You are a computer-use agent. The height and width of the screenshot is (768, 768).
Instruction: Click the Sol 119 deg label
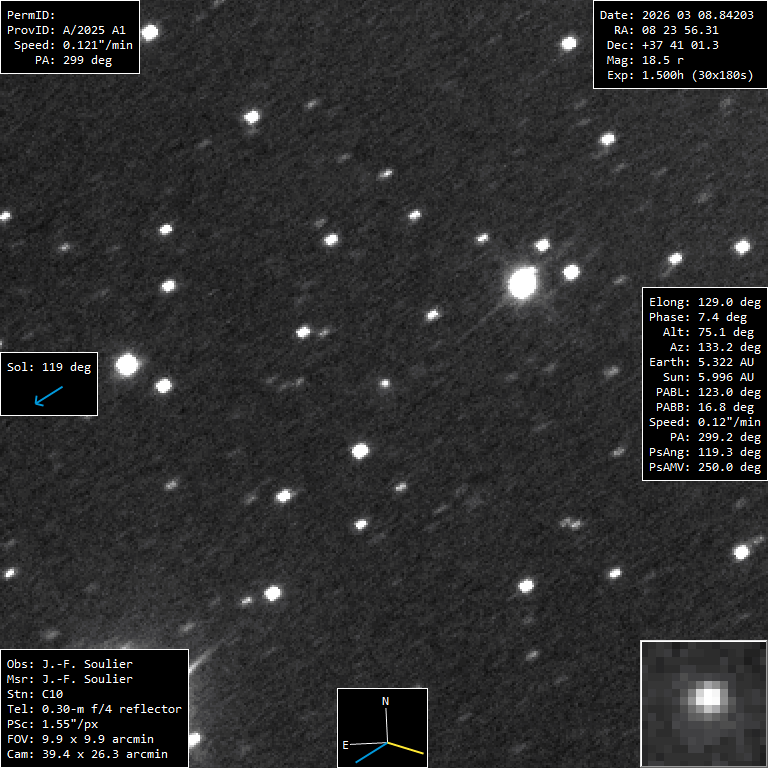pyautogui.click(x=49, y=367)
